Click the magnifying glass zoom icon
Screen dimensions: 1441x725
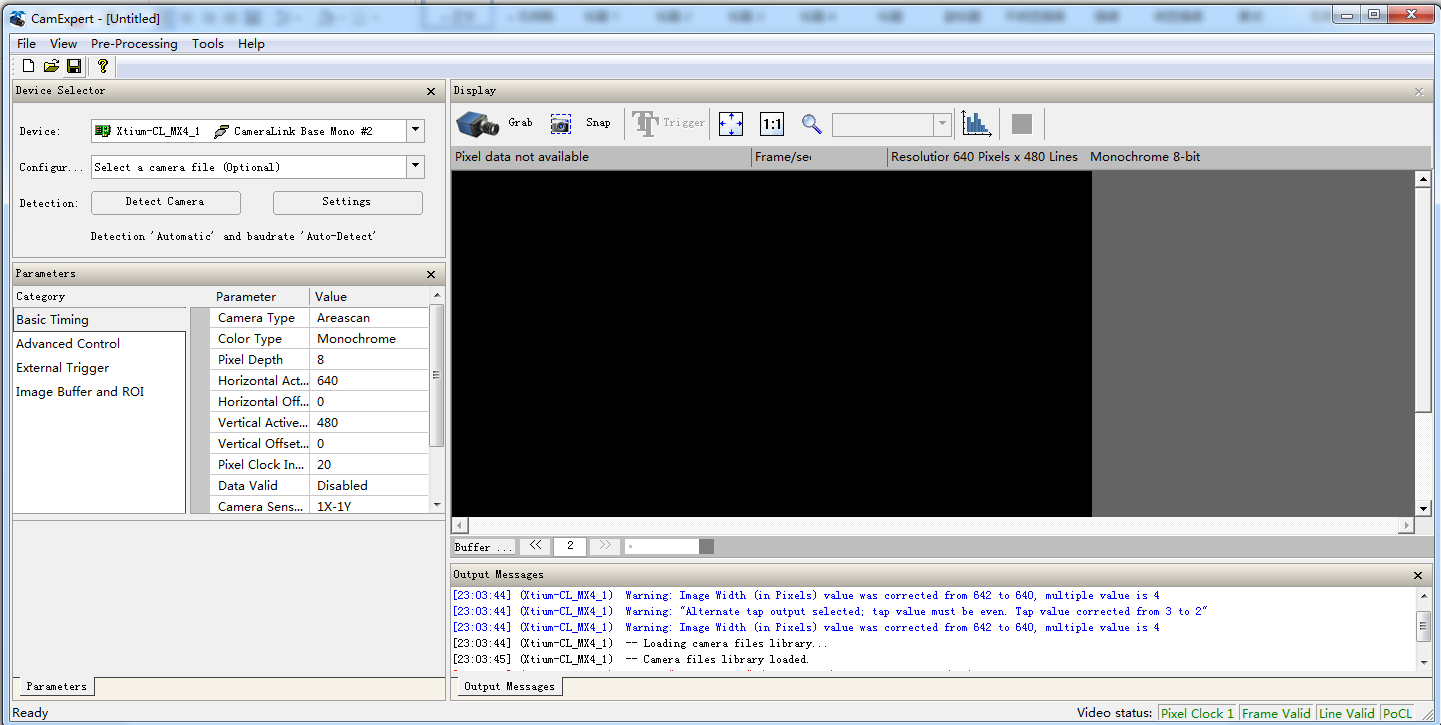point(812,124)
